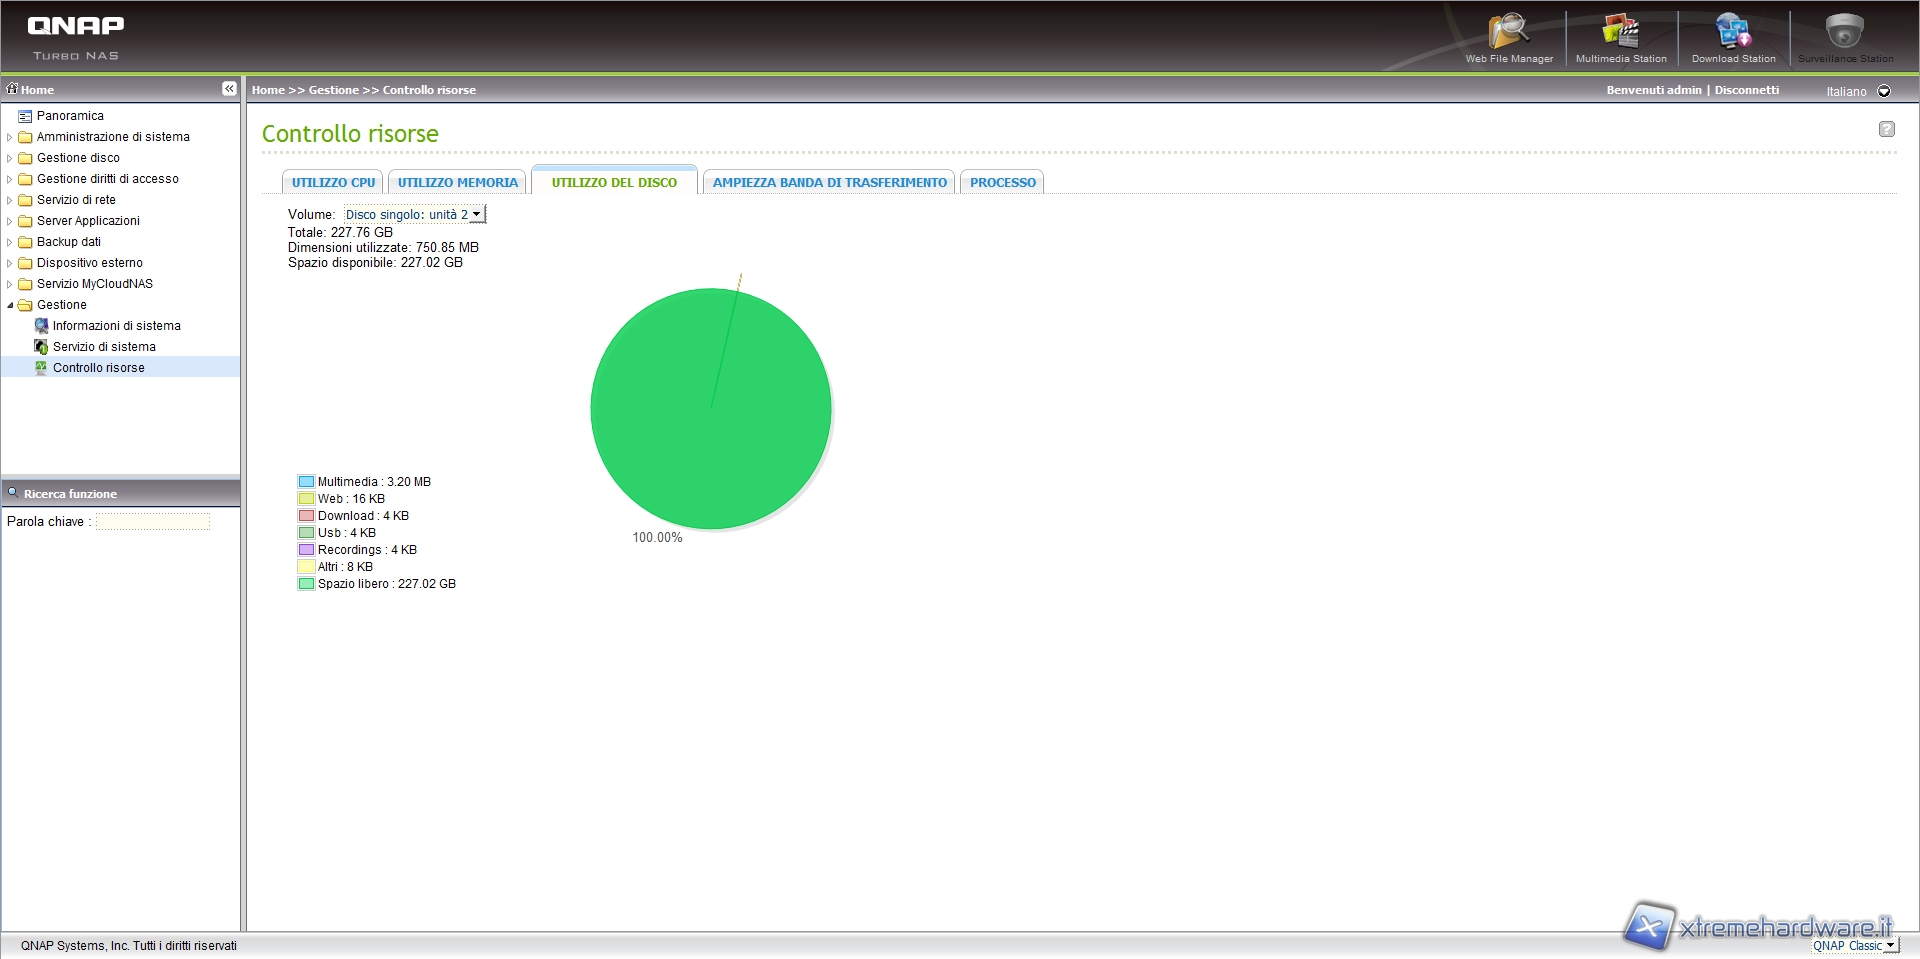Screen dimensions: 1920x959
Task: Expand the Gestione disco folder
Action: pos(10,158)
